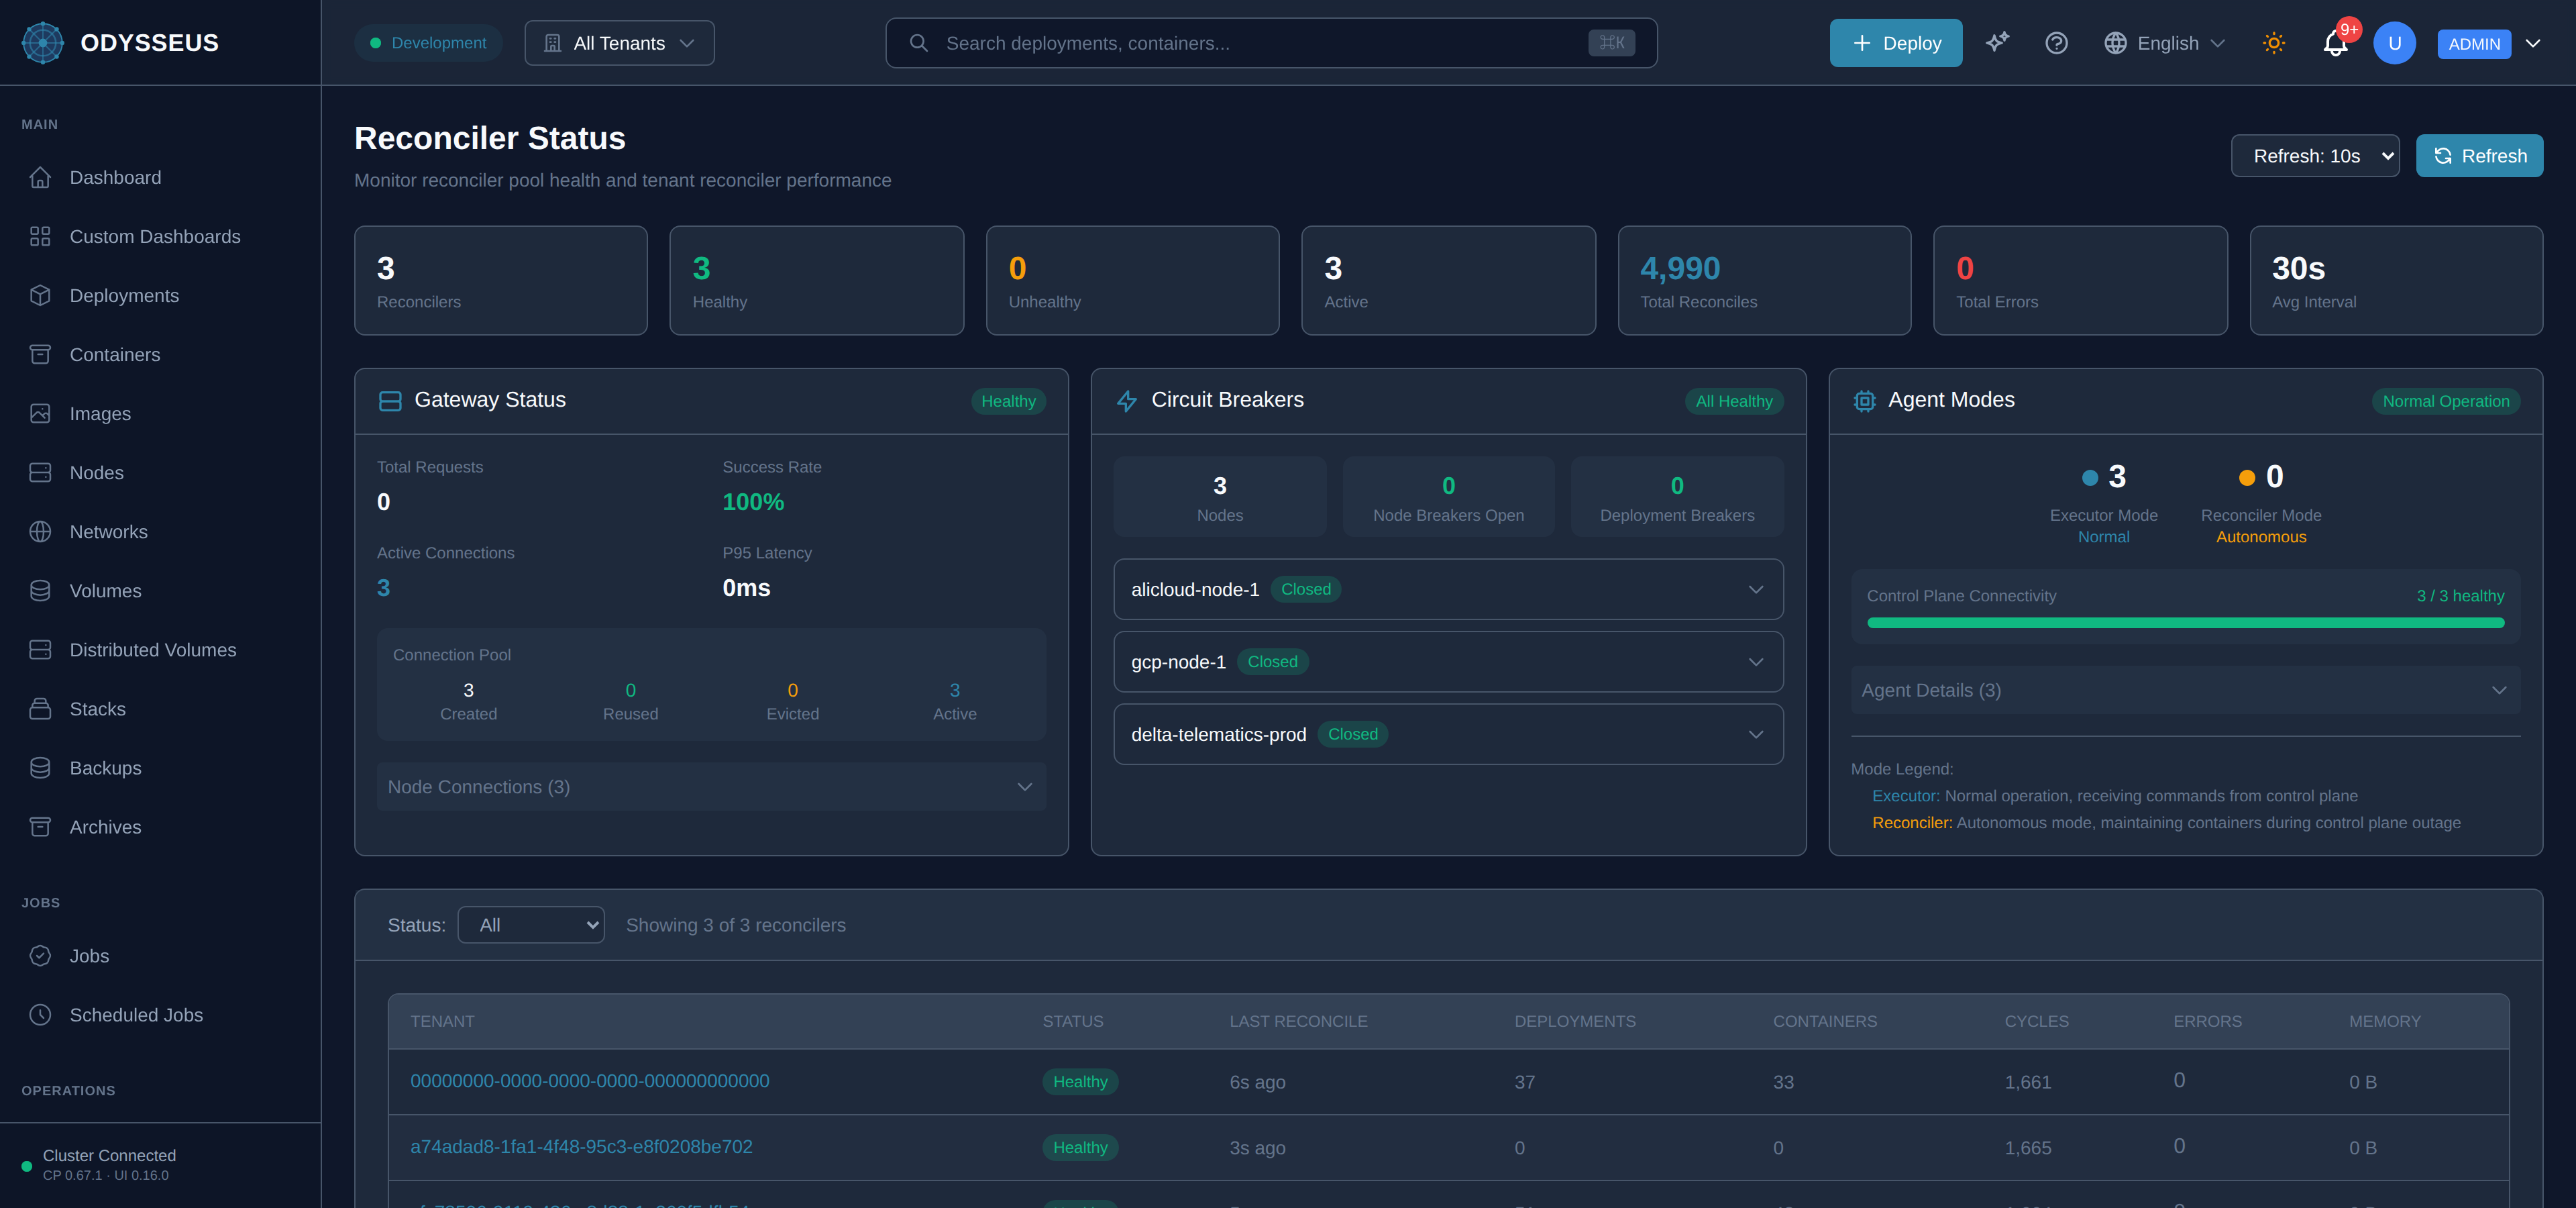Open the Status filter dropdown
Viewport: 2576px width, 1208px height.
point(531,925)
